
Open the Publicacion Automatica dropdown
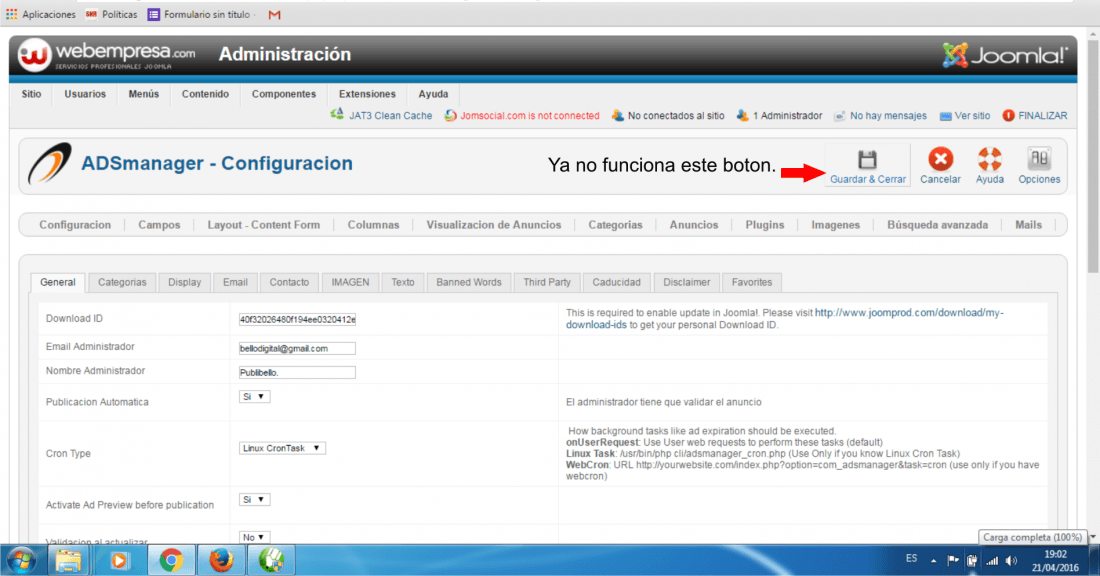point(254,397)
